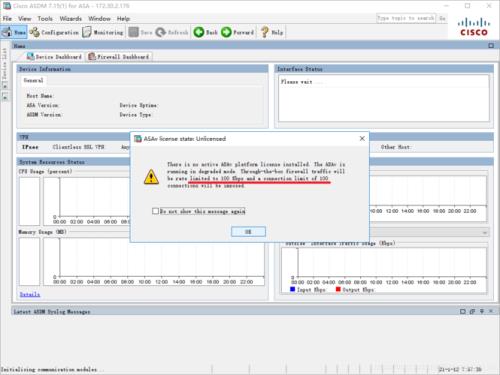Click the CPU Usage (percent) label

pyautogui.click(x=45, y=171)
